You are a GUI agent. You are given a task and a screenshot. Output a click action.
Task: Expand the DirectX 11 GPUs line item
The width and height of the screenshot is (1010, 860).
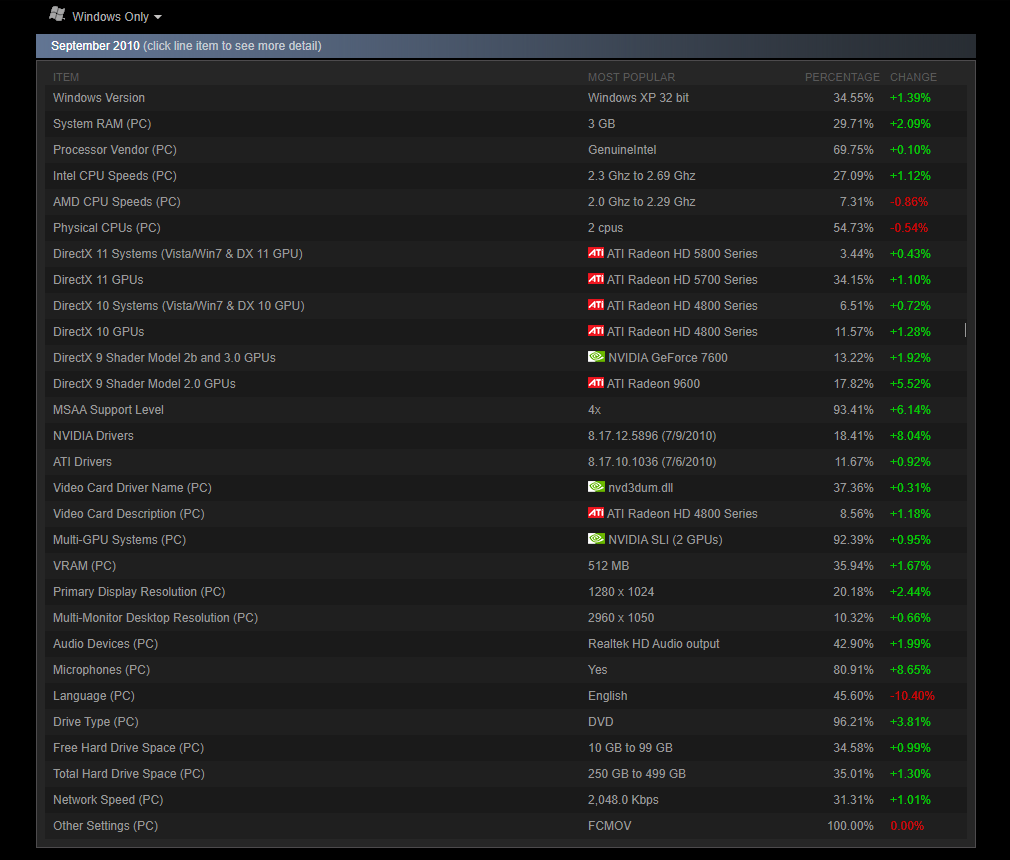(x=506, y=280)
